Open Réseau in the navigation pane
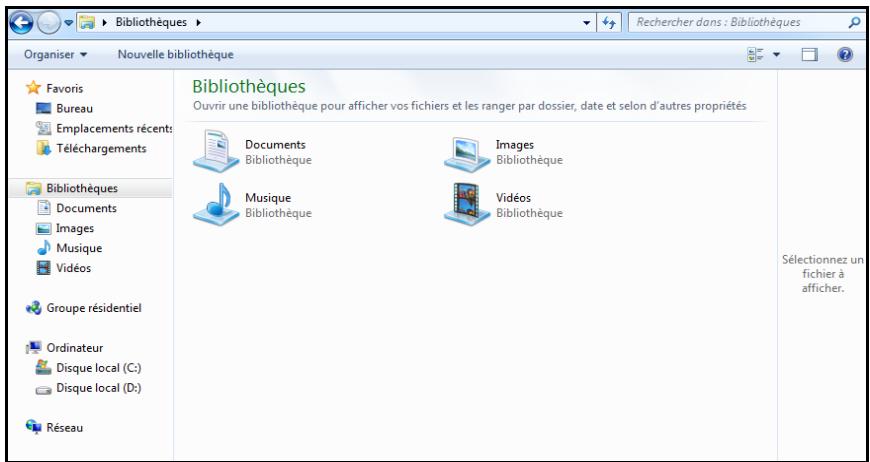Viewport: 870px width, 462px height. point(64,428)
